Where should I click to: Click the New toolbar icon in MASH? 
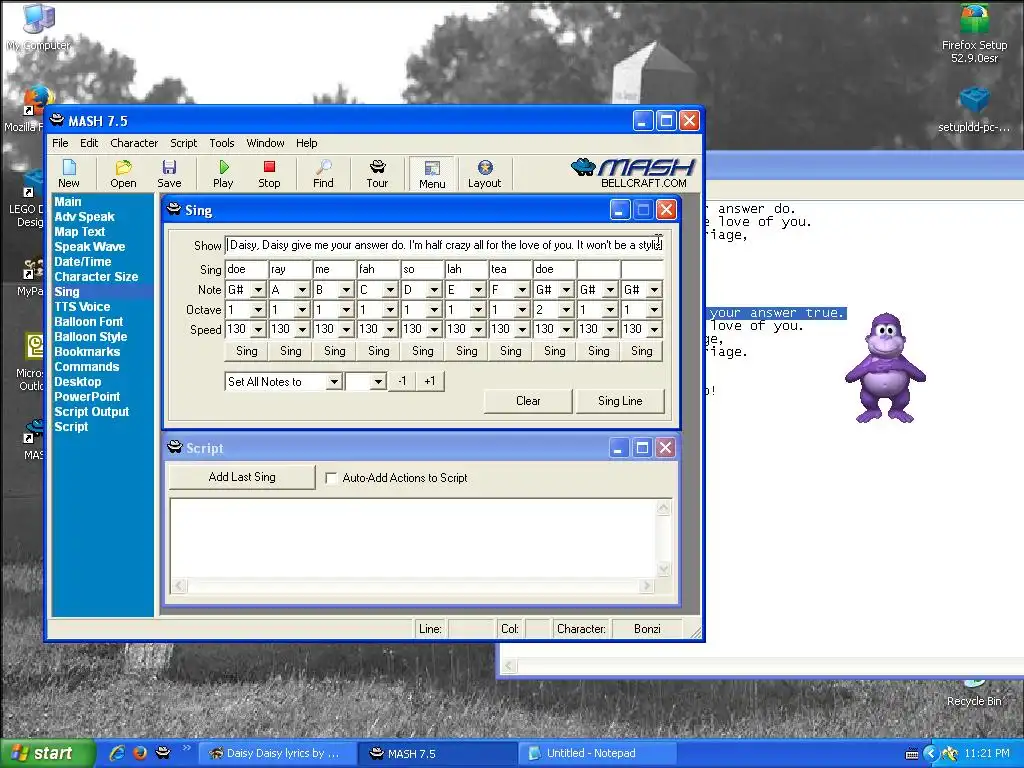69,173
